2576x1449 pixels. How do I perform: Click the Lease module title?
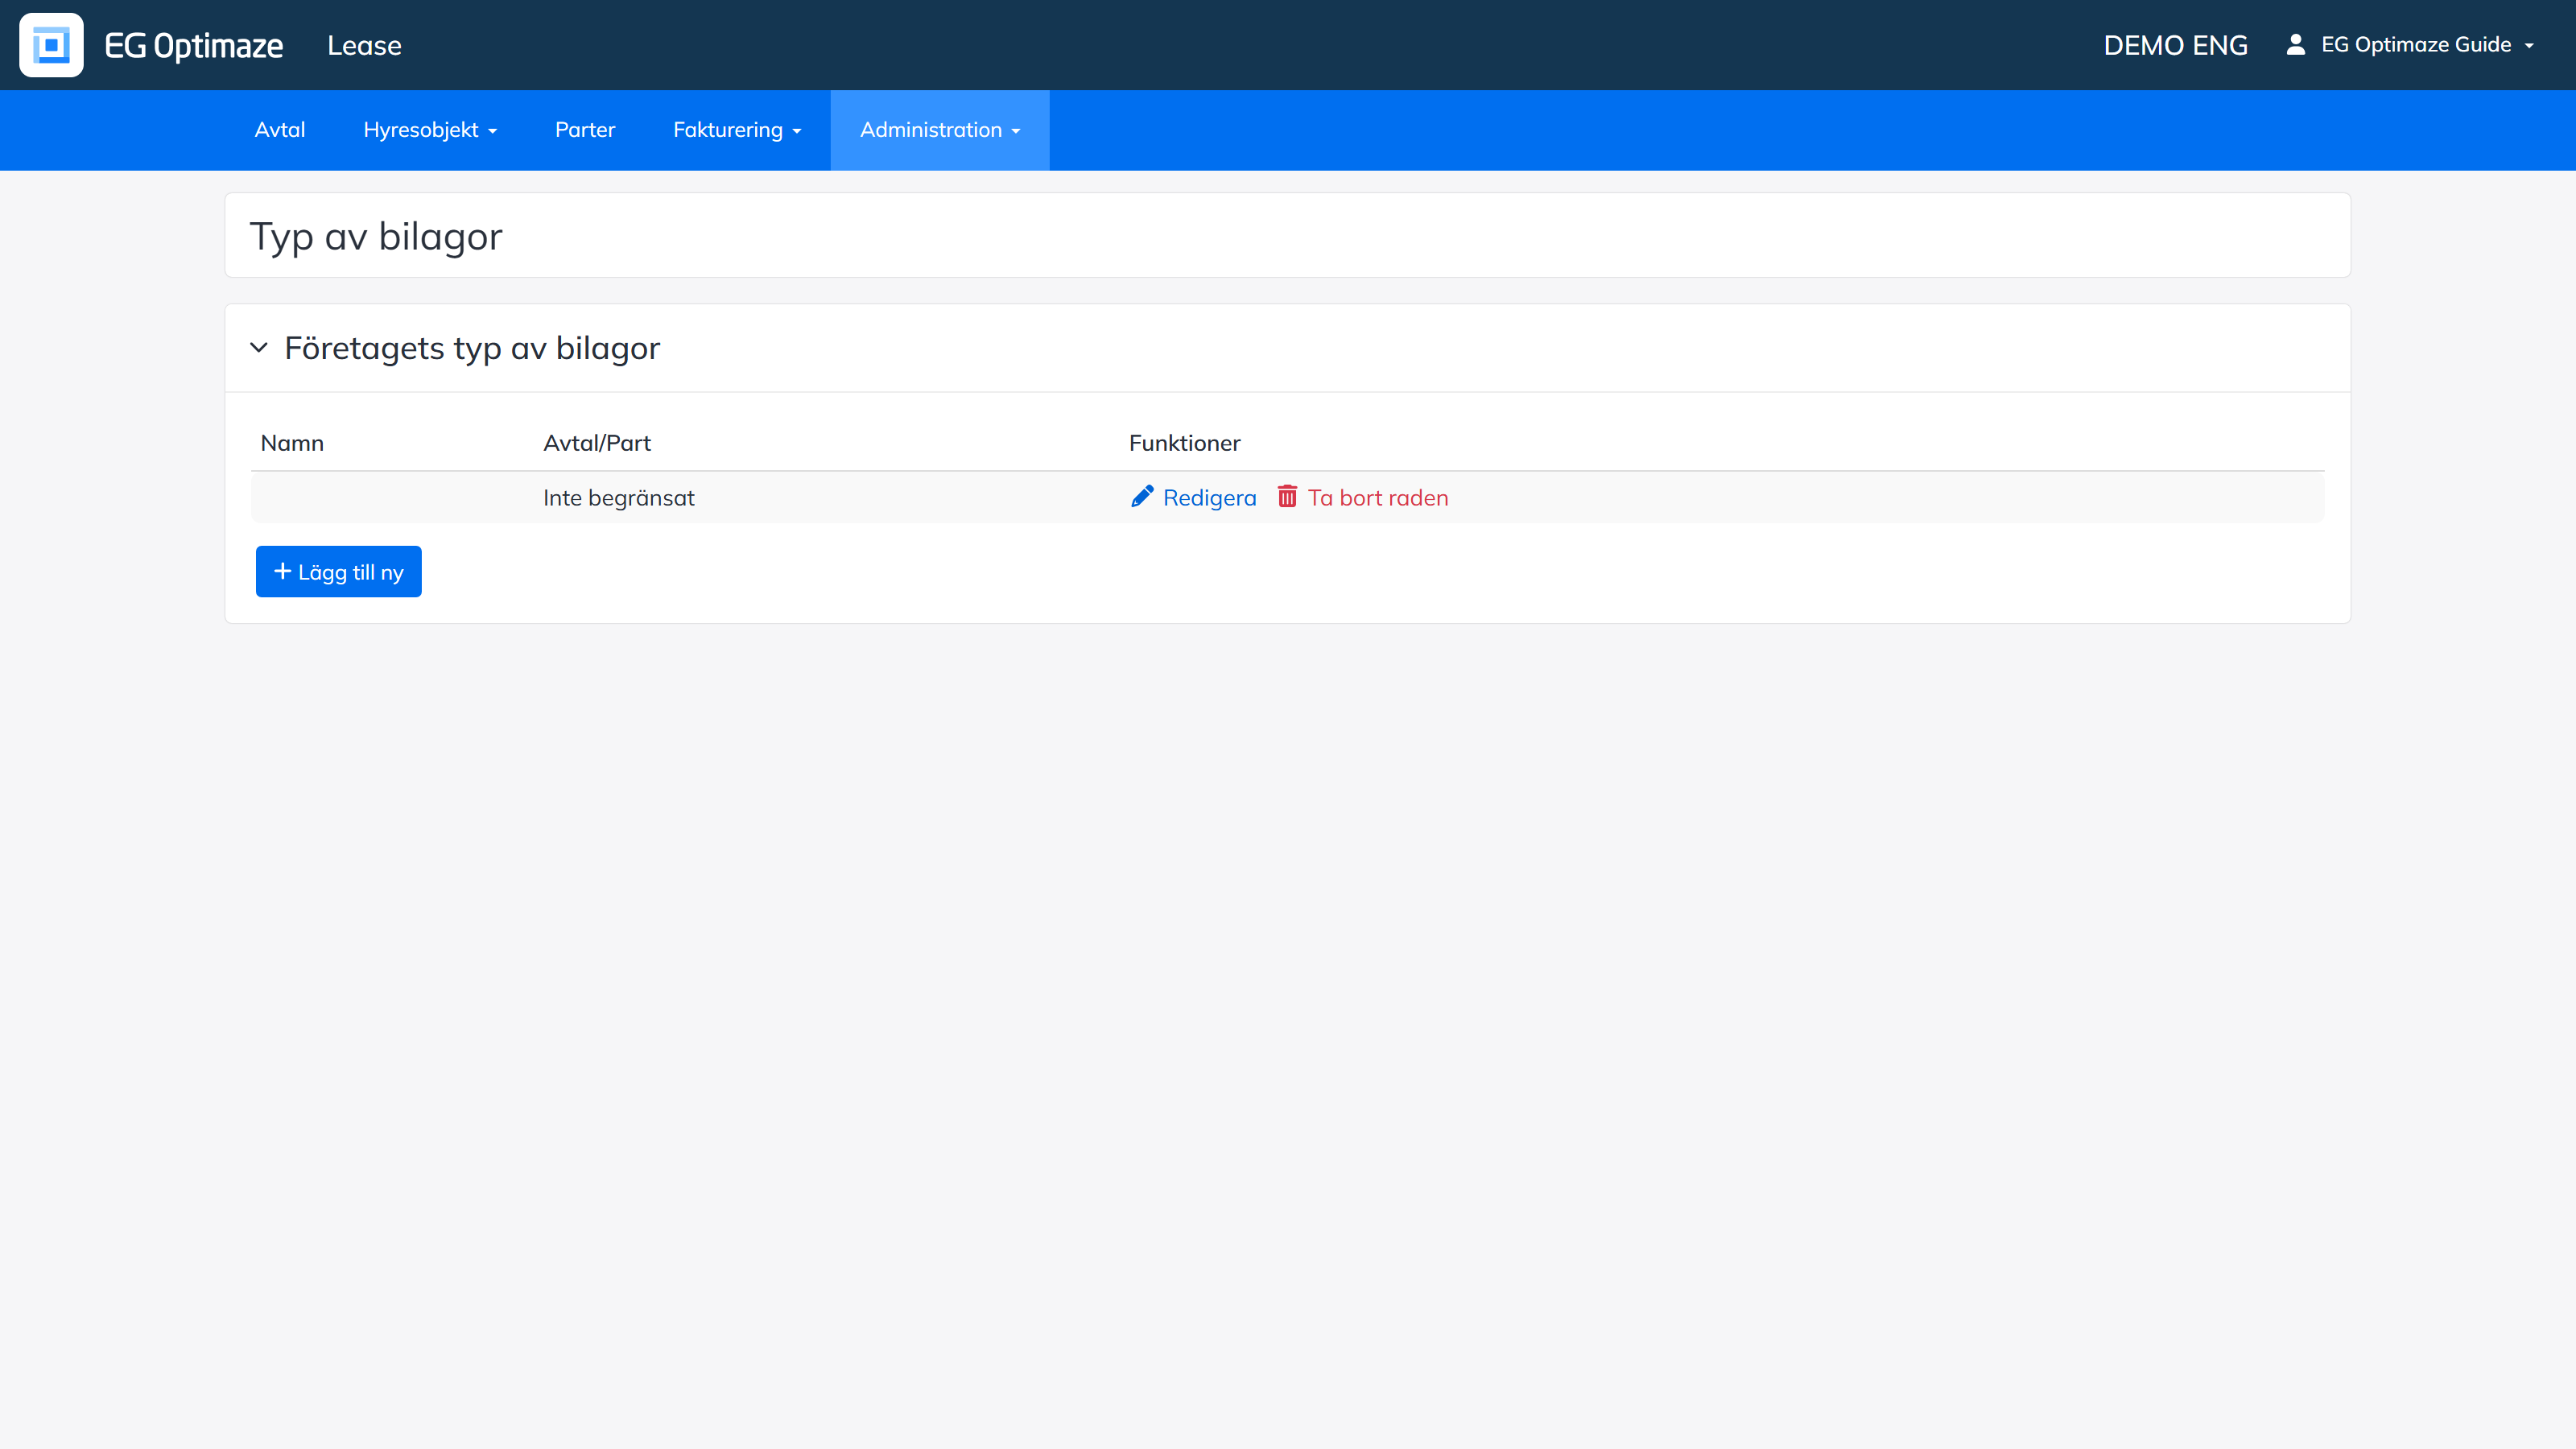364,45
